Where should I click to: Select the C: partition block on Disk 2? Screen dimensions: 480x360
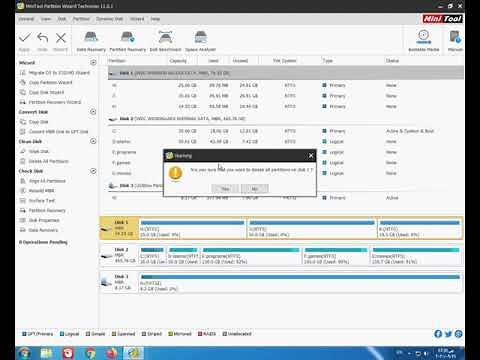(x=152, y=256)
